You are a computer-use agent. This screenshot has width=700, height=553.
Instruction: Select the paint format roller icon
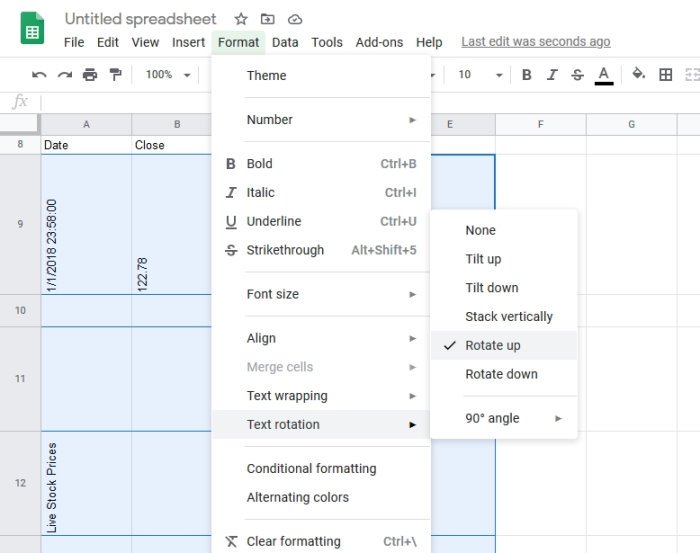tap(115, 75)
